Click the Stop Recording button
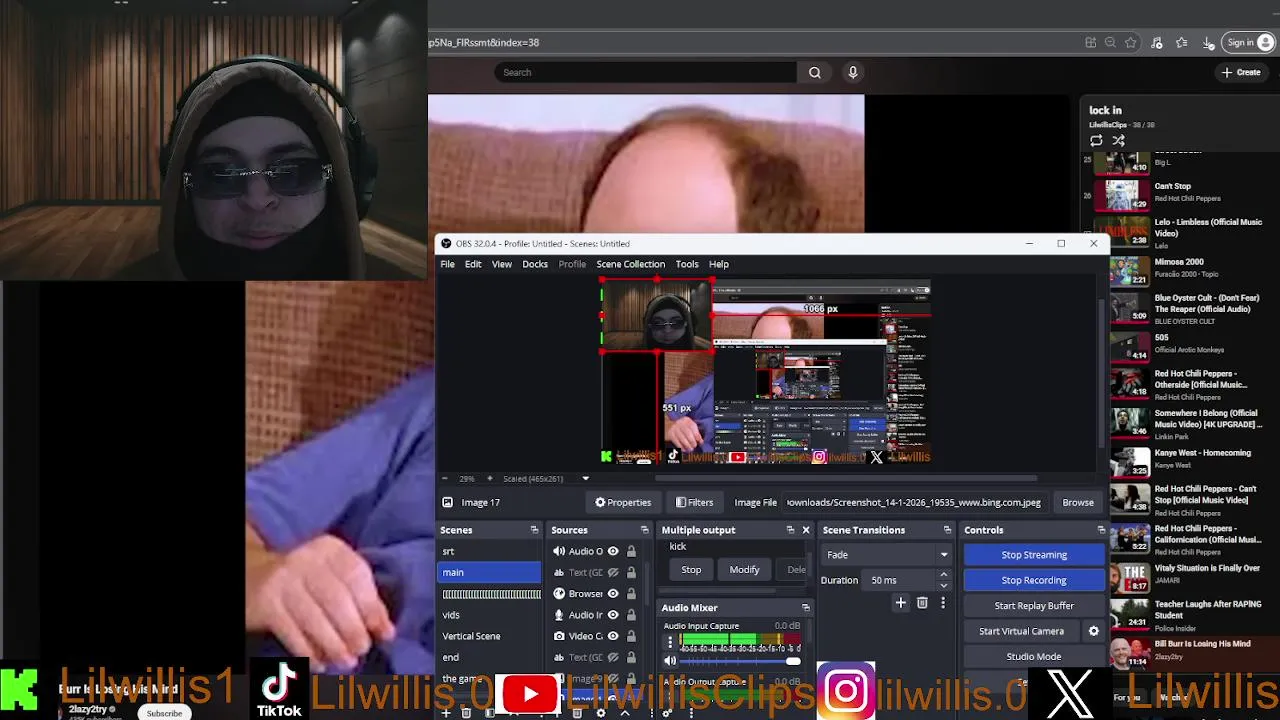1280x720 pixels. click(x=1034, y=580)
